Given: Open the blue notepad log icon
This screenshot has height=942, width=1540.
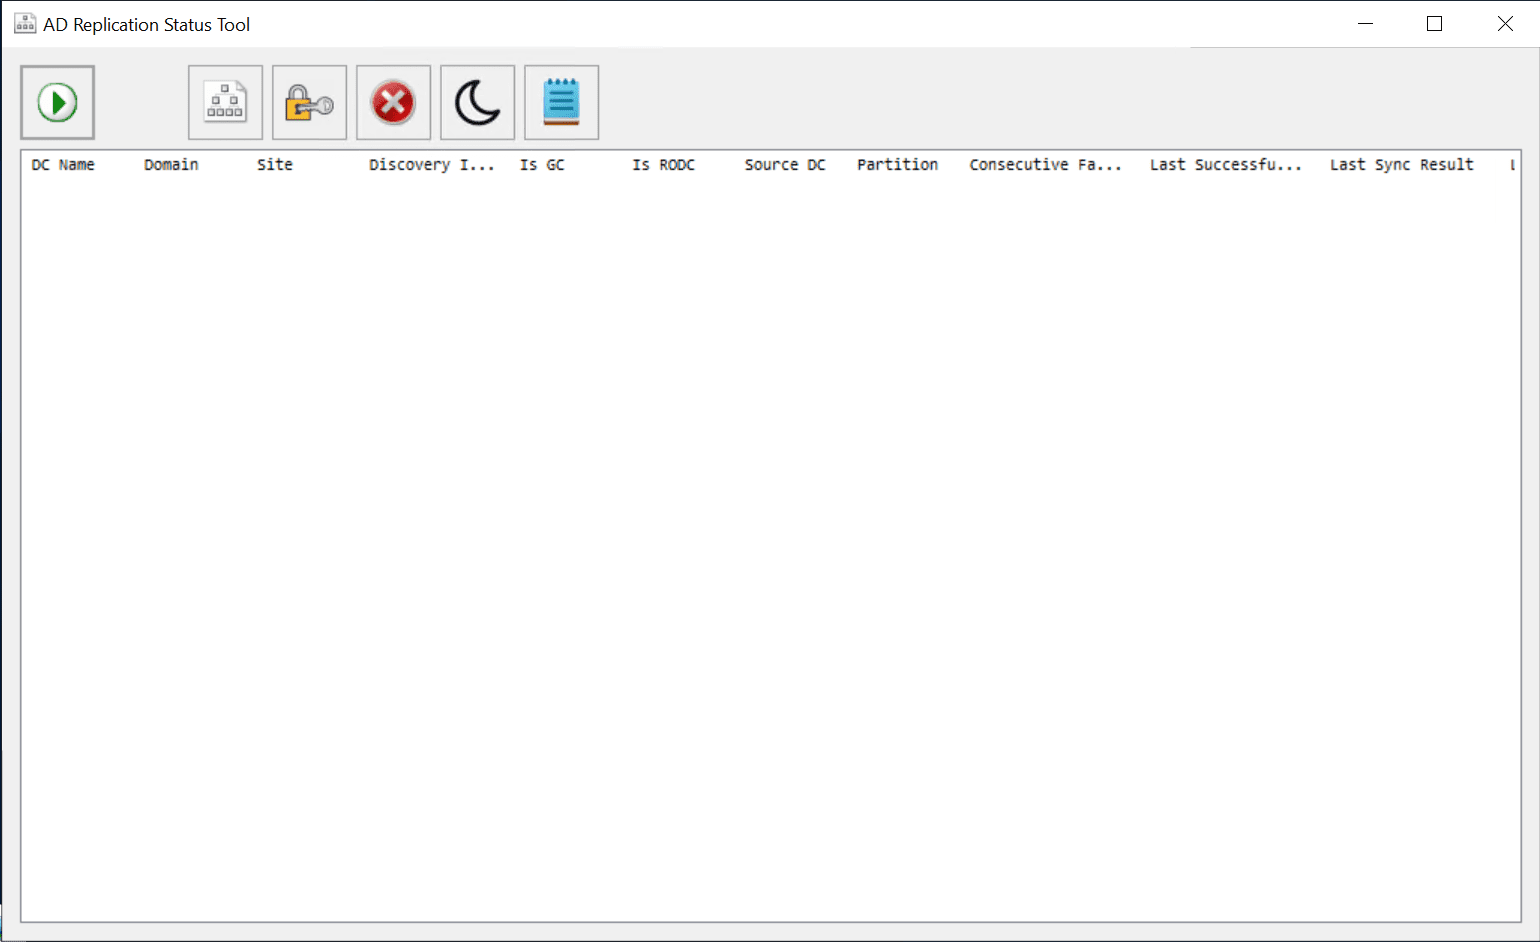Looking at the screenshot, I should (x=561, y=102).
